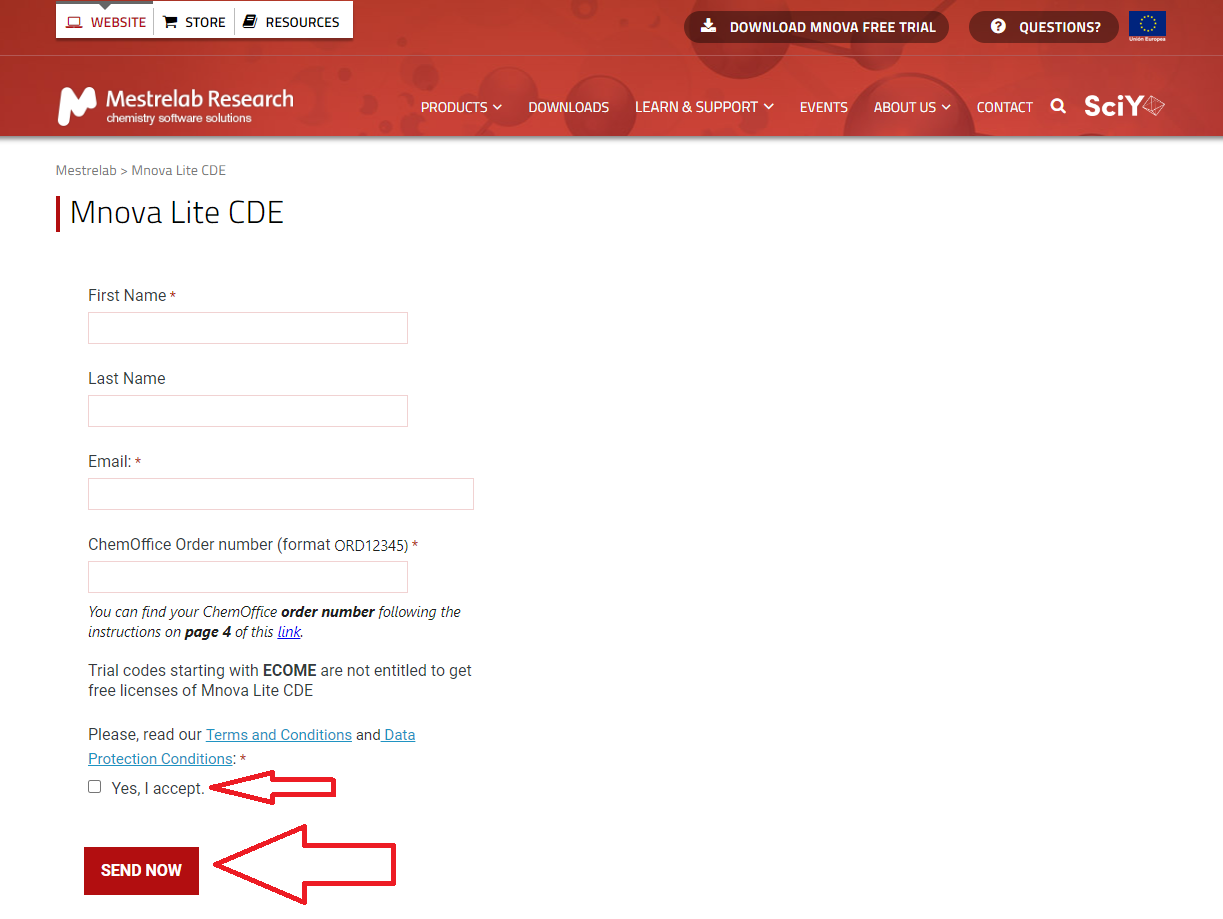Click the SciY logo
The height and width of the screenshot is (919, 1223).
[1124, 106]
